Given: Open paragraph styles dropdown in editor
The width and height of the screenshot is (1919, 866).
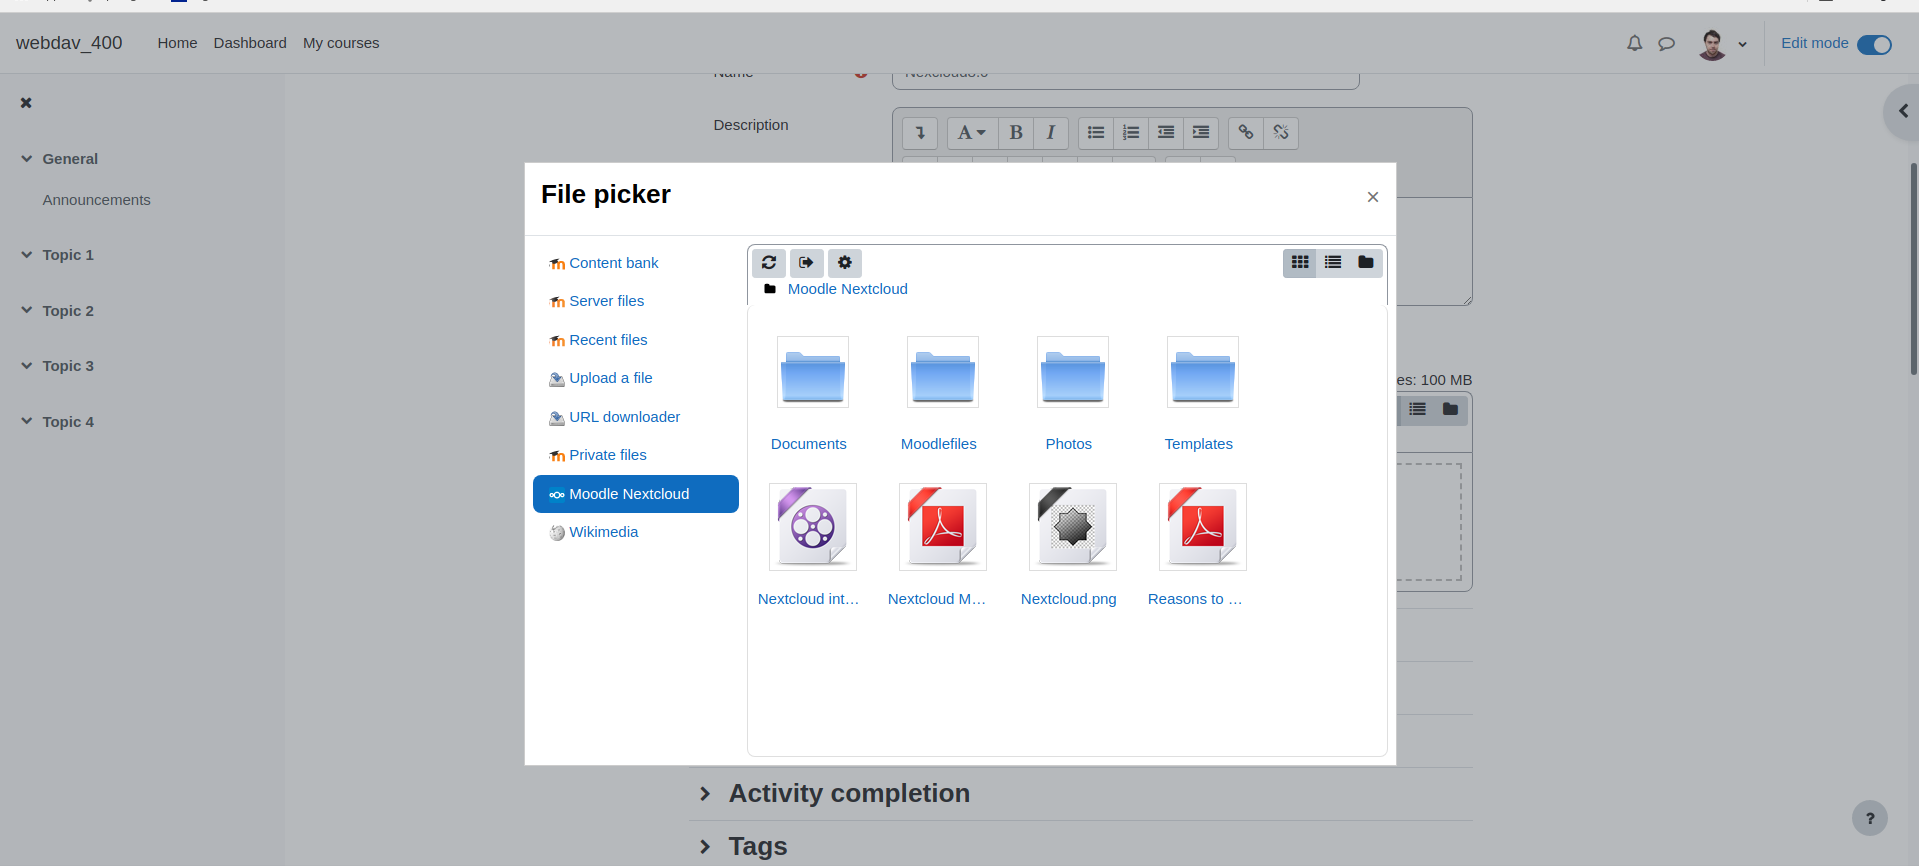Looking at the screenshot, I should click(x=972, y=132).
